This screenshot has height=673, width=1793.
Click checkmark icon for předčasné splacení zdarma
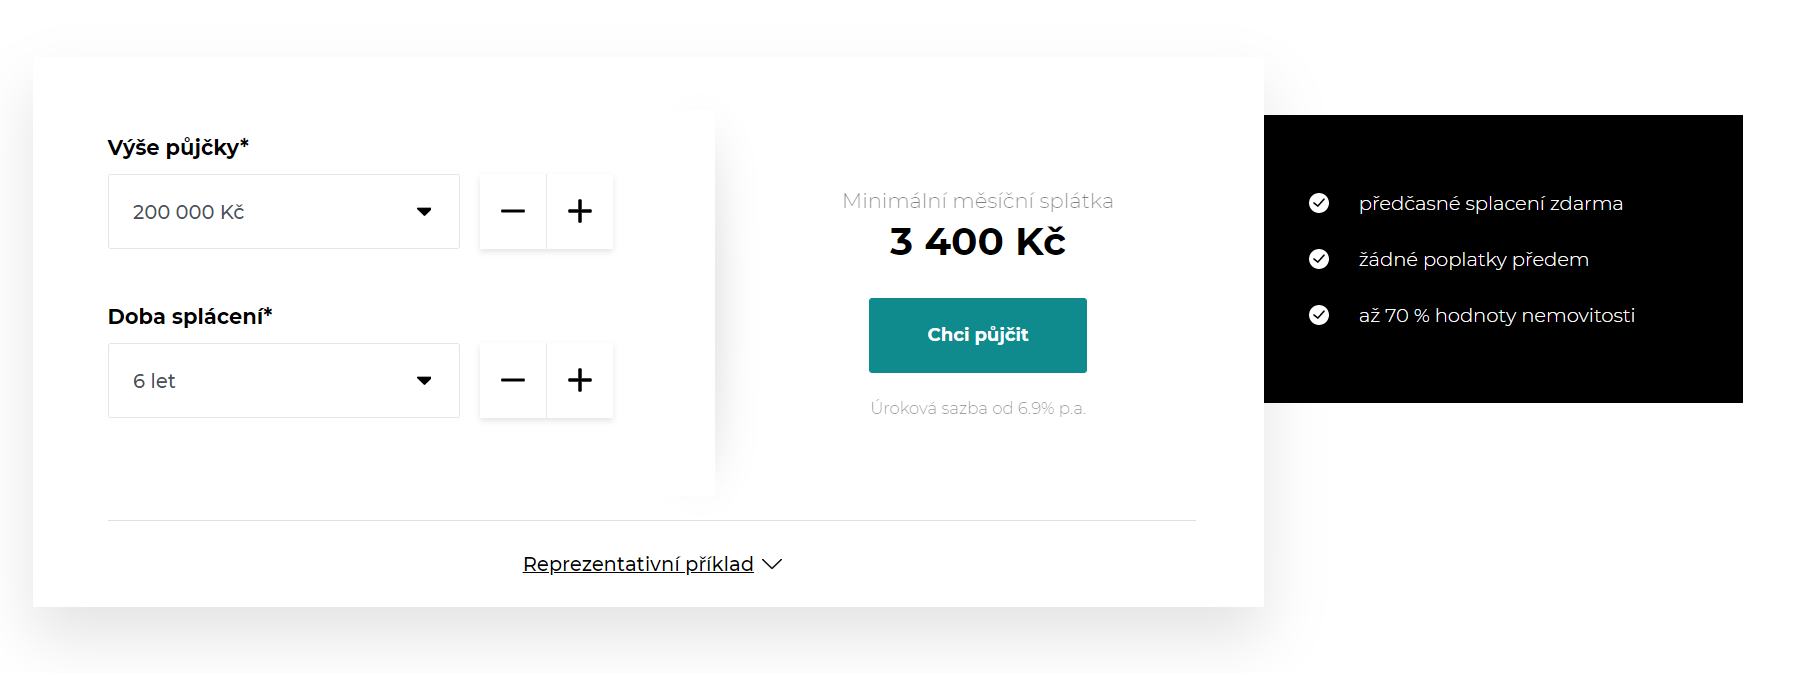pos(1319,203)
